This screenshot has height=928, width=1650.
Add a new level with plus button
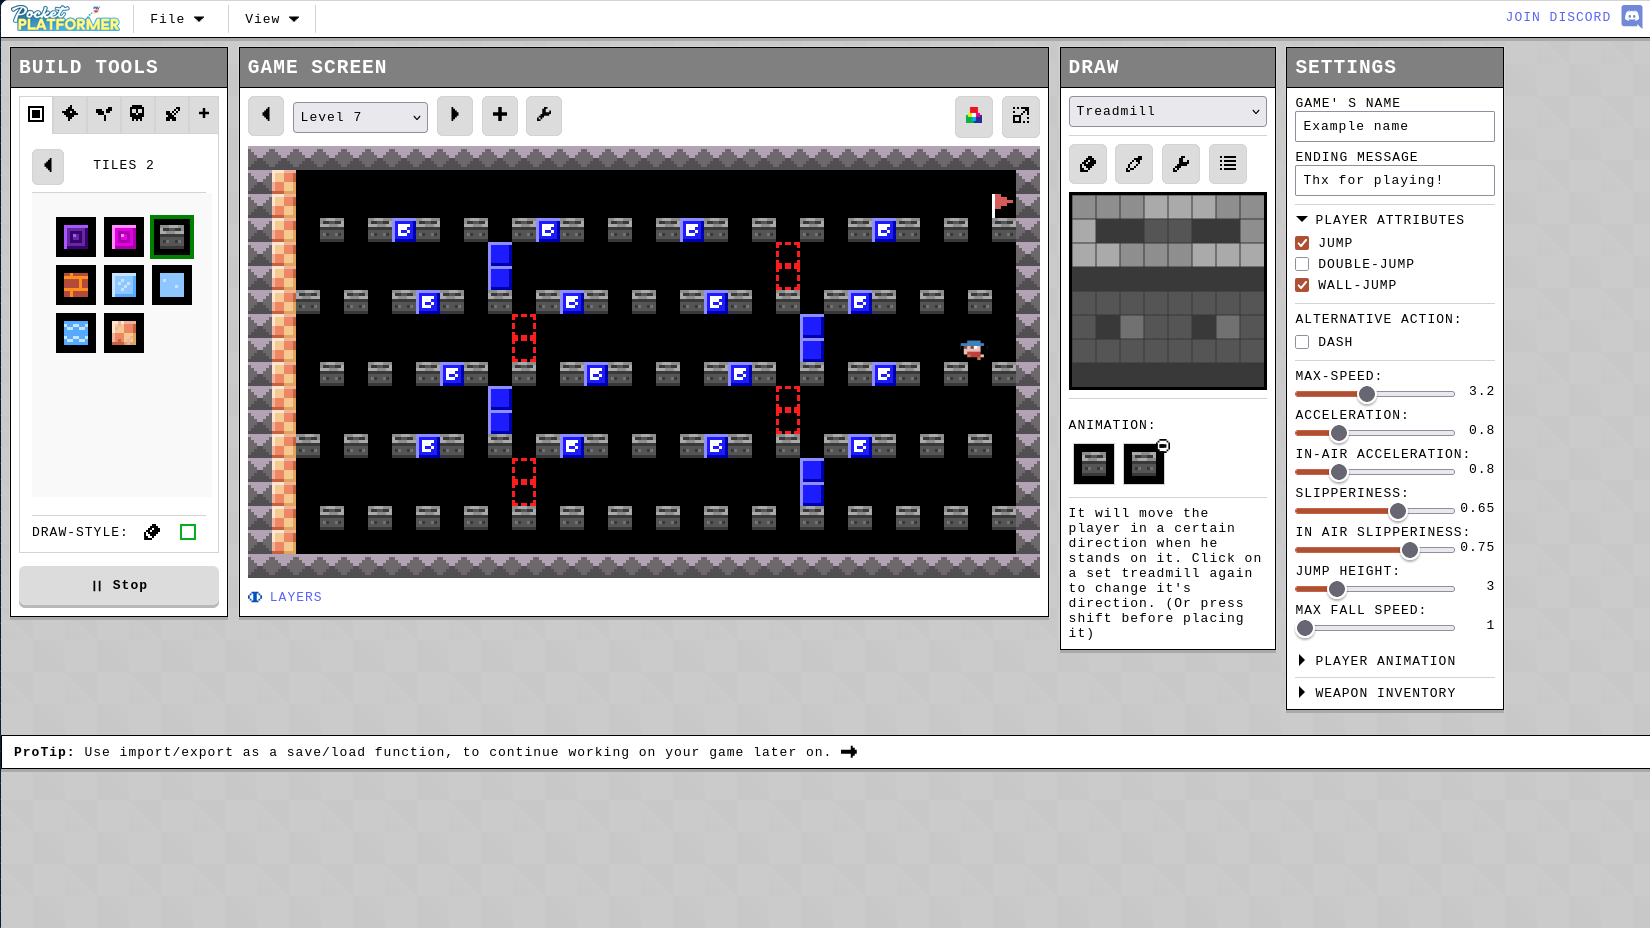500,115
